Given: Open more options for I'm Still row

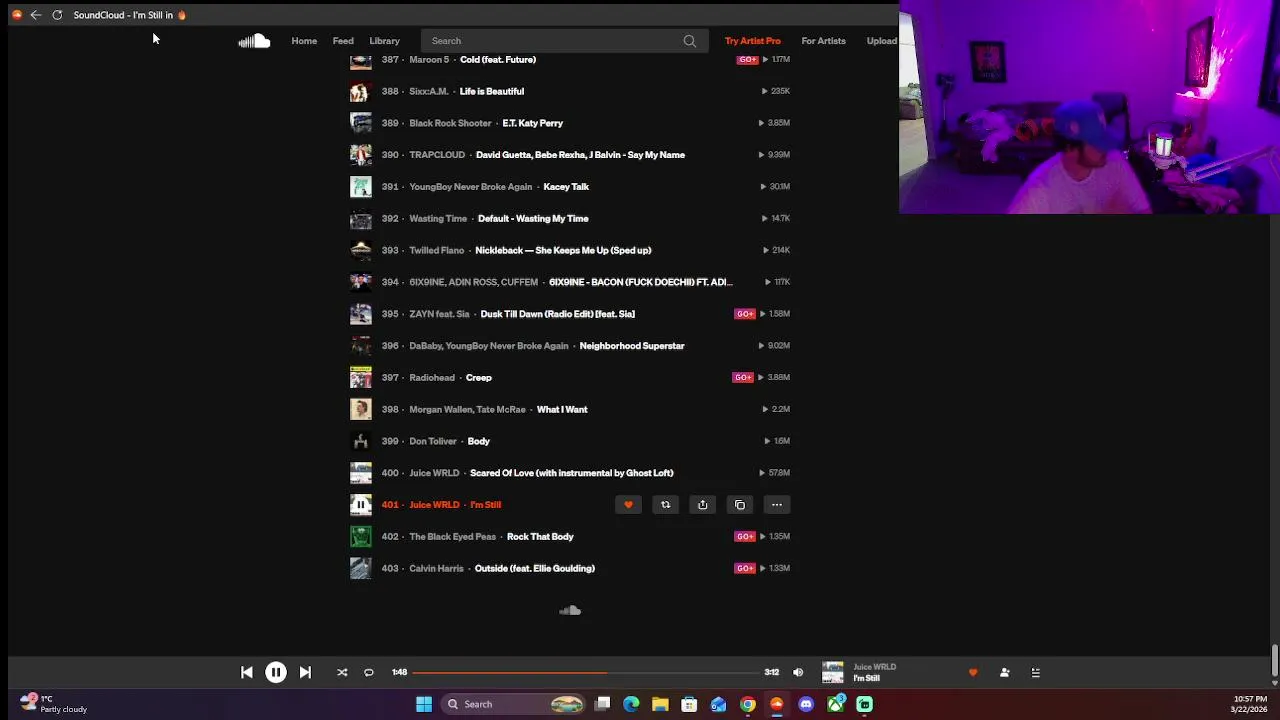Looking at the screenshot, I should (x=777, y=505).
